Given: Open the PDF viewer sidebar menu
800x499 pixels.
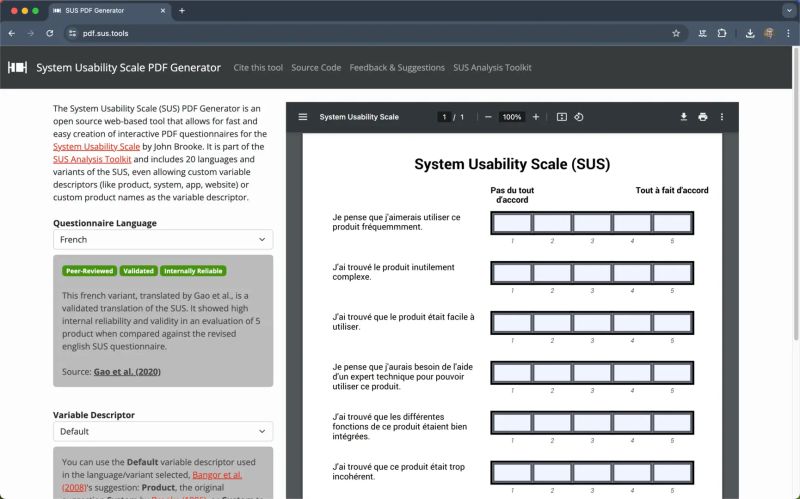Looking at the screenshot, I should (303, 117).
